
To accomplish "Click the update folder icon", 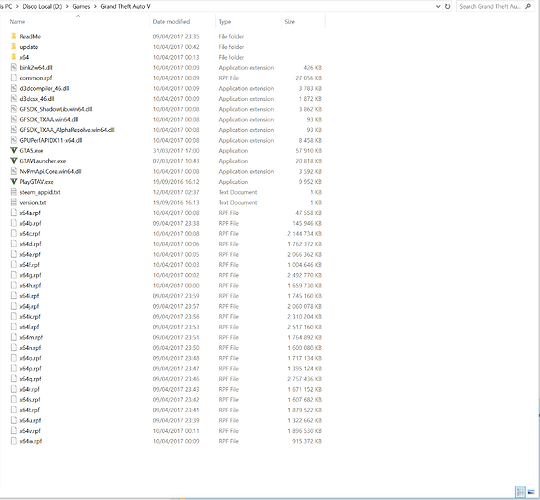I will pos(14,46).
